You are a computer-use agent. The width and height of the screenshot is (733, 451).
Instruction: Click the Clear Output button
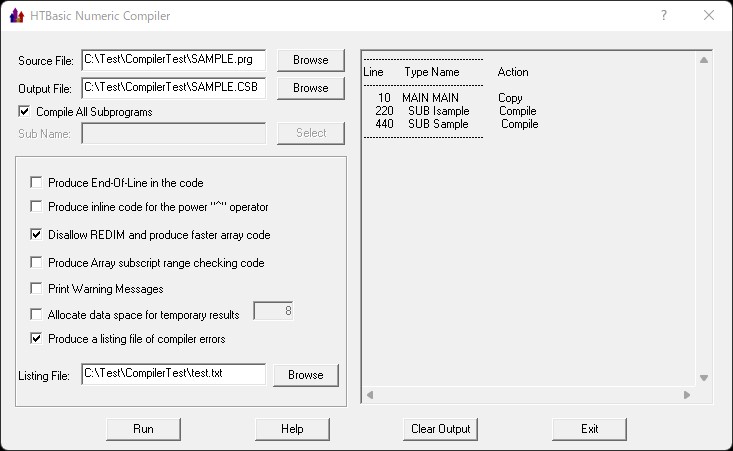pos(440,429)
